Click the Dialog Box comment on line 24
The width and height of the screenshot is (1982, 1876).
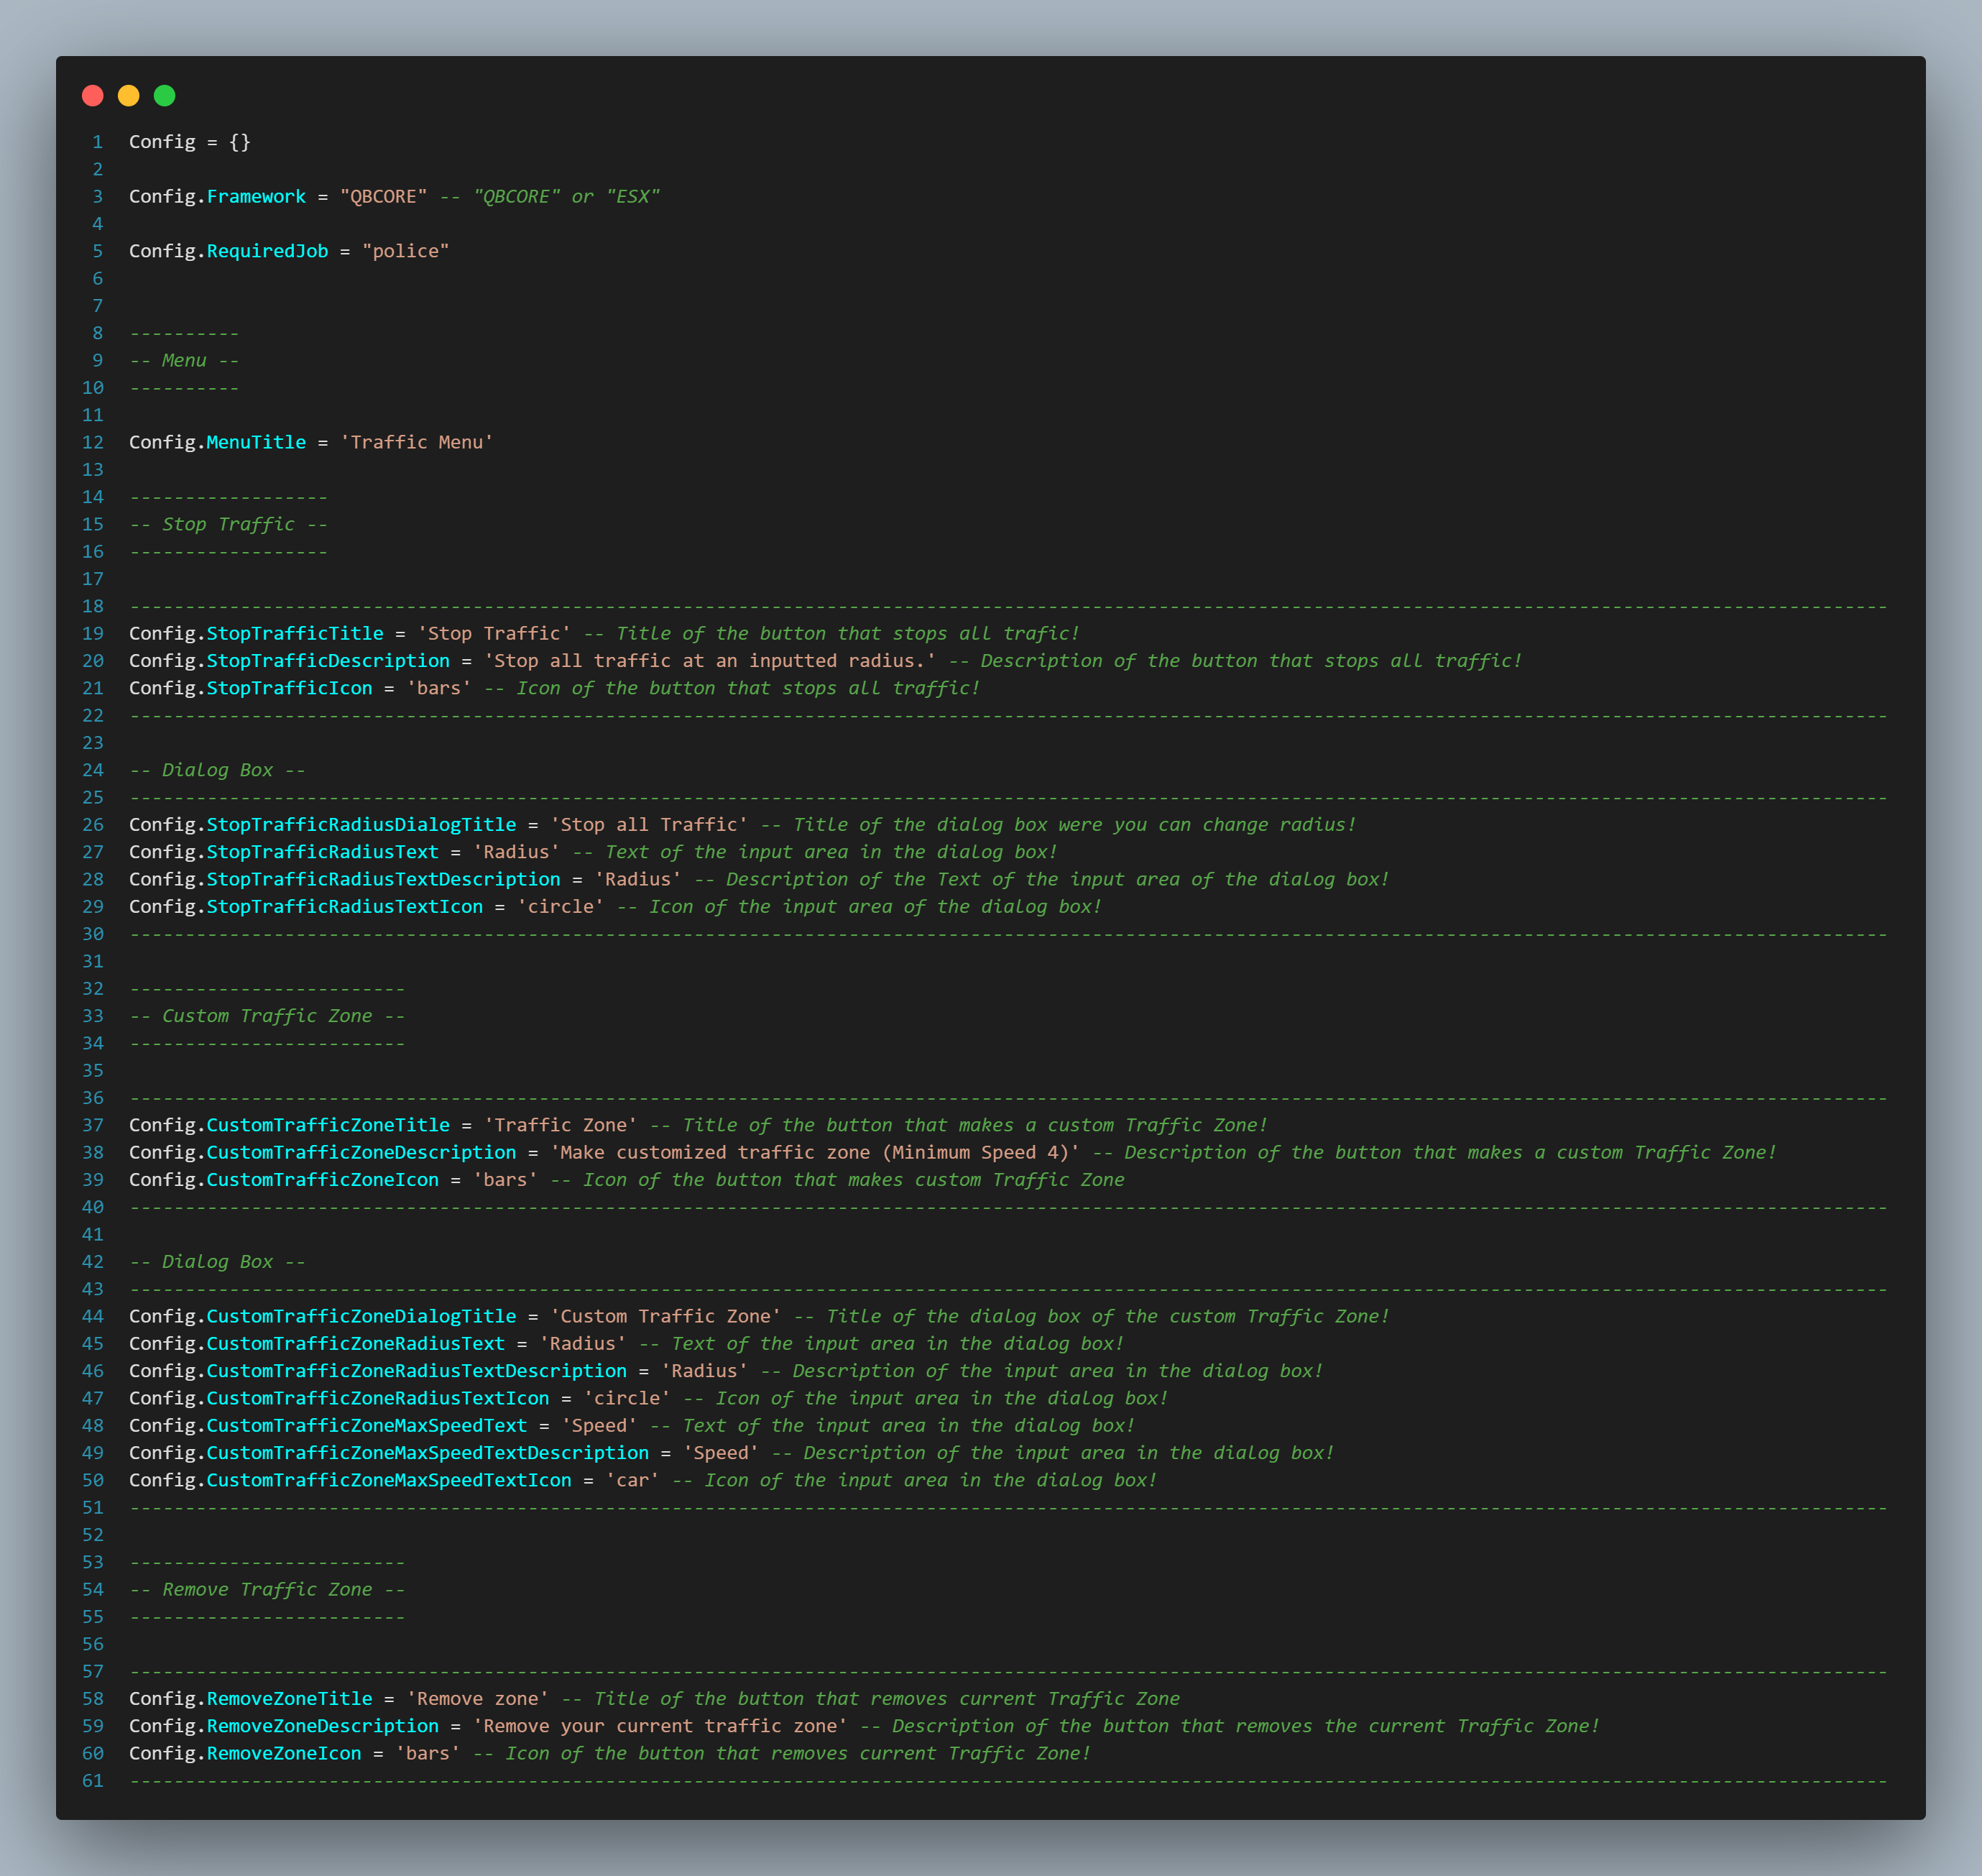coord(218,770)
